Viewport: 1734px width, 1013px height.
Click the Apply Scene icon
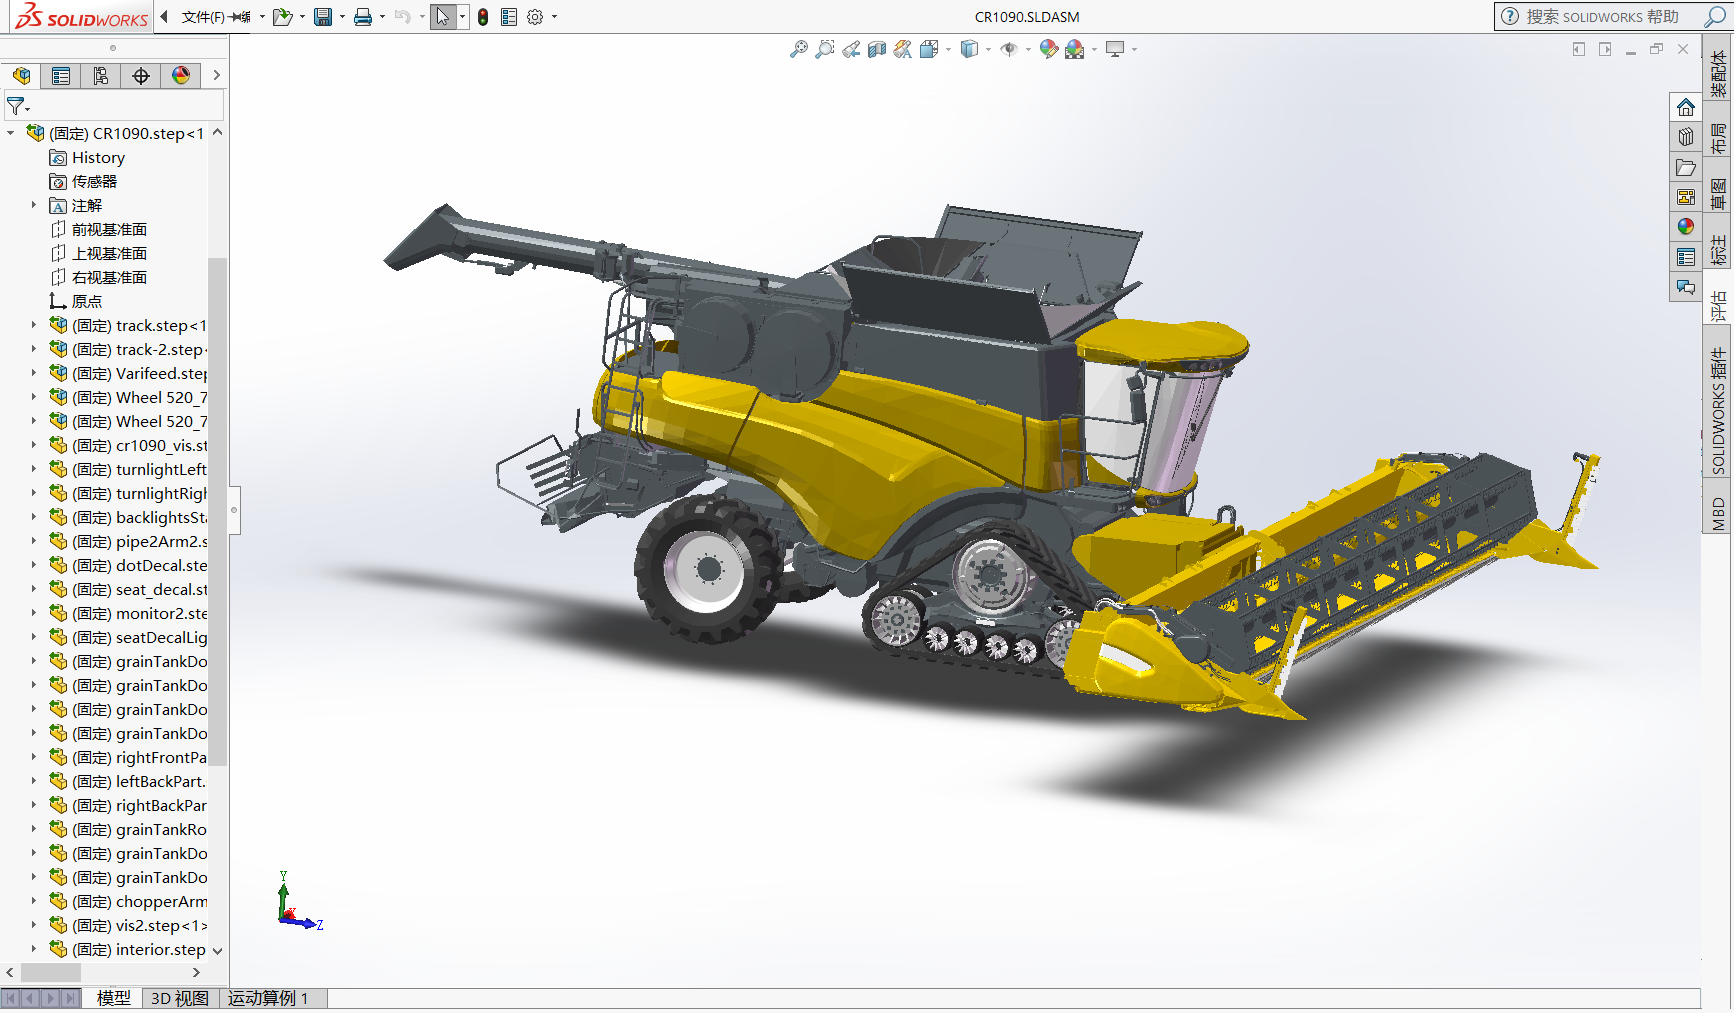[x=1075, y=49]
